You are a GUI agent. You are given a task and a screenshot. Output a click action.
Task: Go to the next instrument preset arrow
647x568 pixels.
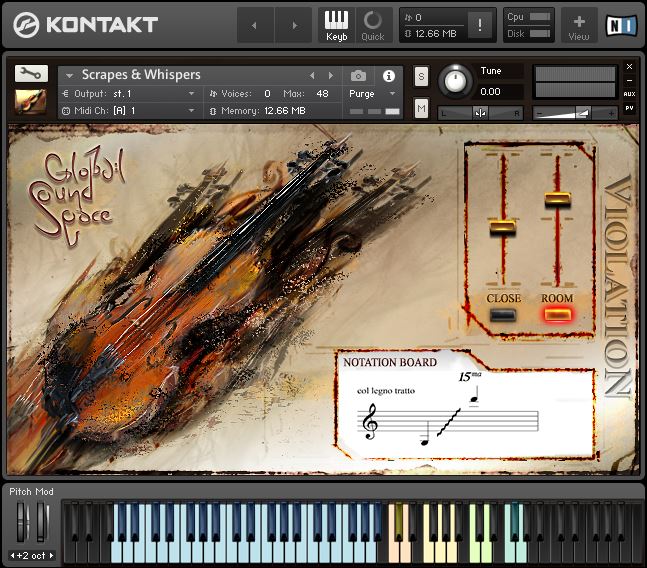coord(330,75)
